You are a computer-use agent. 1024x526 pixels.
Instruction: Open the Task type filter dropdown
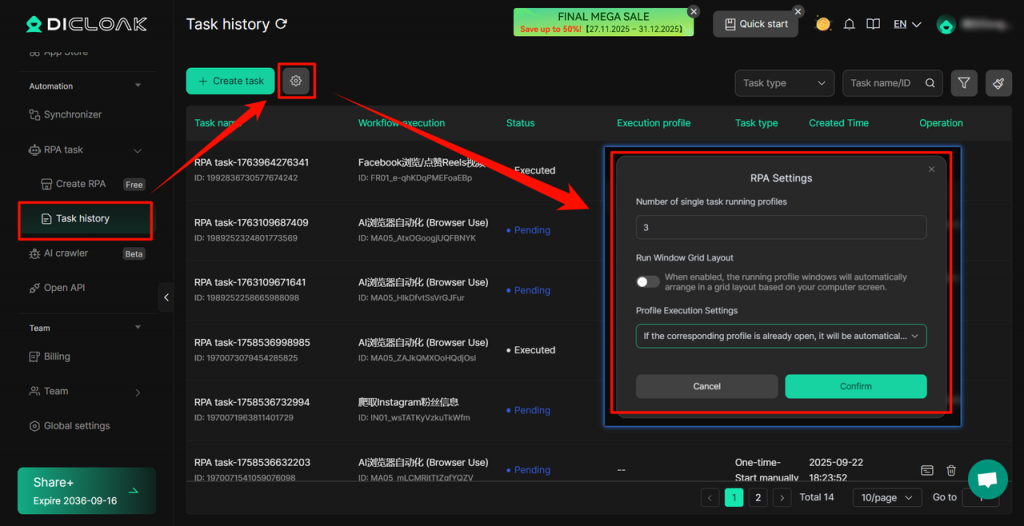pyautogui.click(x=784, y=84)
